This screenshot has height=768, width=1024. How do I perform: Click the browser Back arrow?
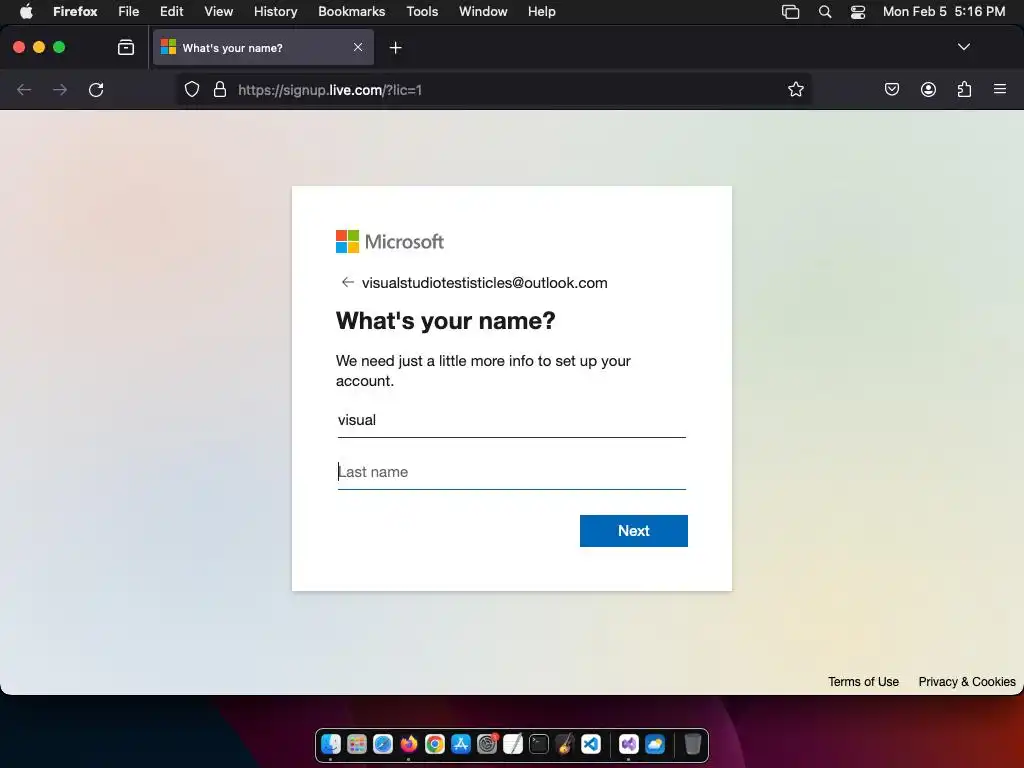24,89
